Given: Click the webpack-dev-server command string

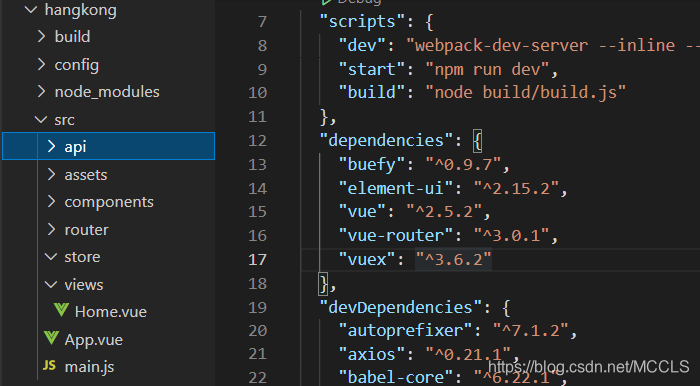Looking at the screenshot, I should [553, 45].
